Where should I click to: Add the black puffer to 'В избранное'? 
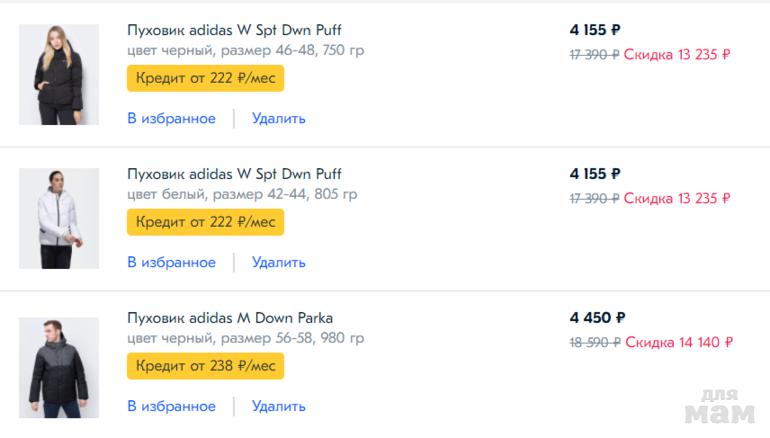171,119
